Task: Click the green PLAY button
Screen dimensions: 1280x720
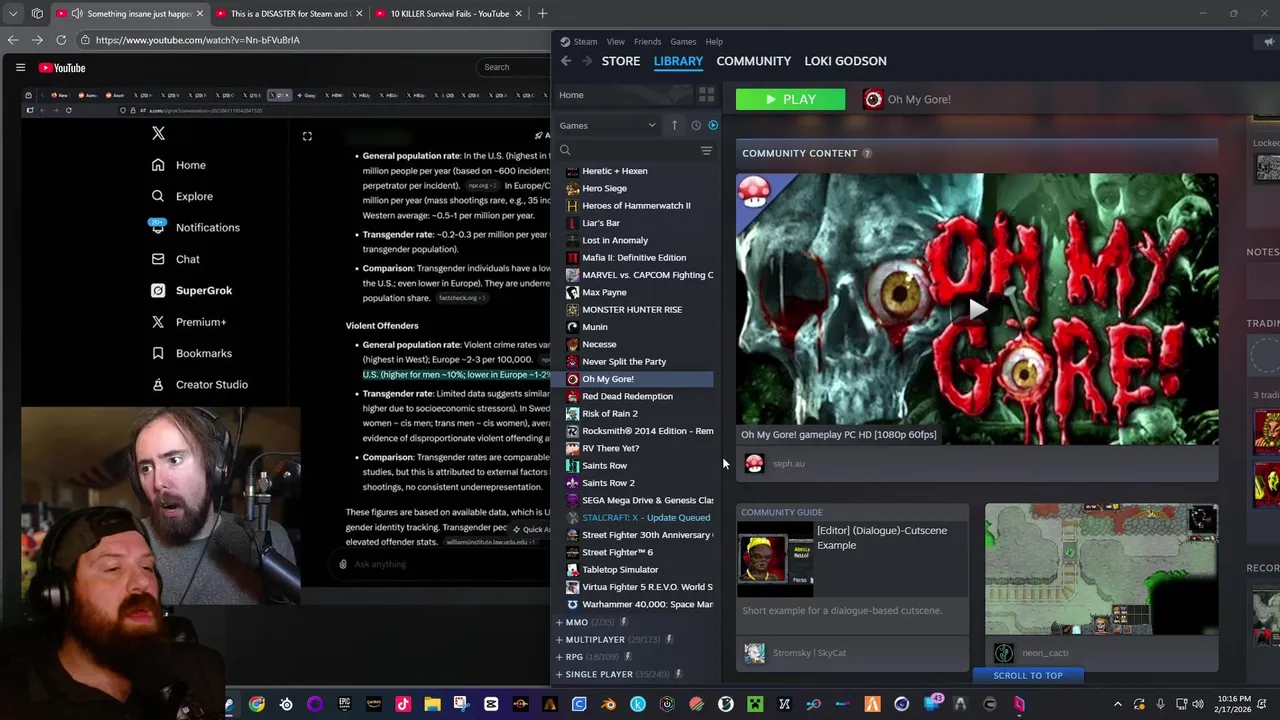Action: pos(790,99)
